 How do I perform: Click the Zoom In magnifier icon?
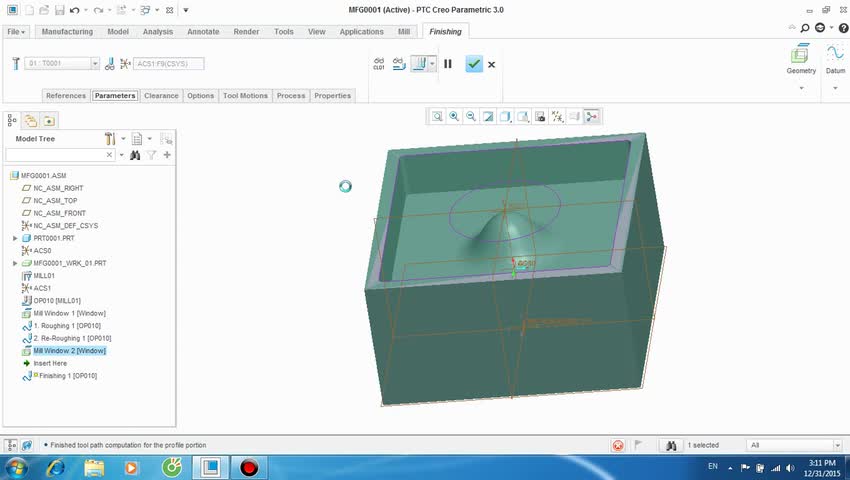click(454, 116)
